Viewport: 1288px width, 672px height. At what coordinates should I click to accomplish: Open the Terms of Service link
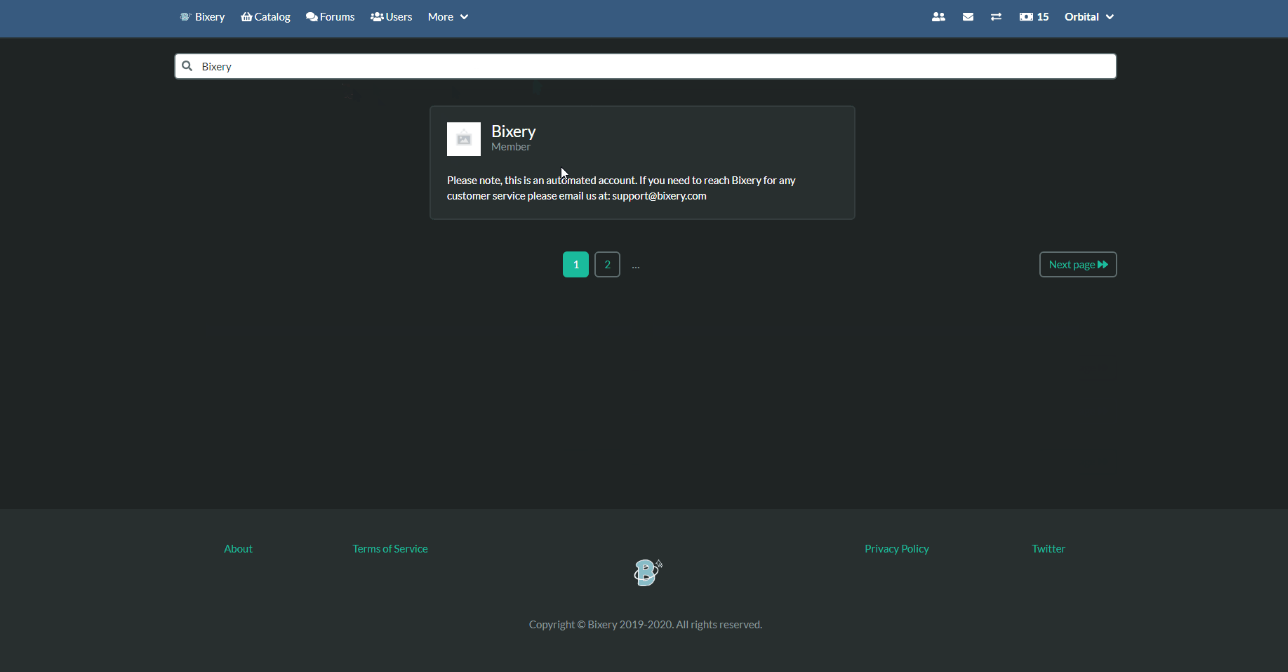click(390, 549)
